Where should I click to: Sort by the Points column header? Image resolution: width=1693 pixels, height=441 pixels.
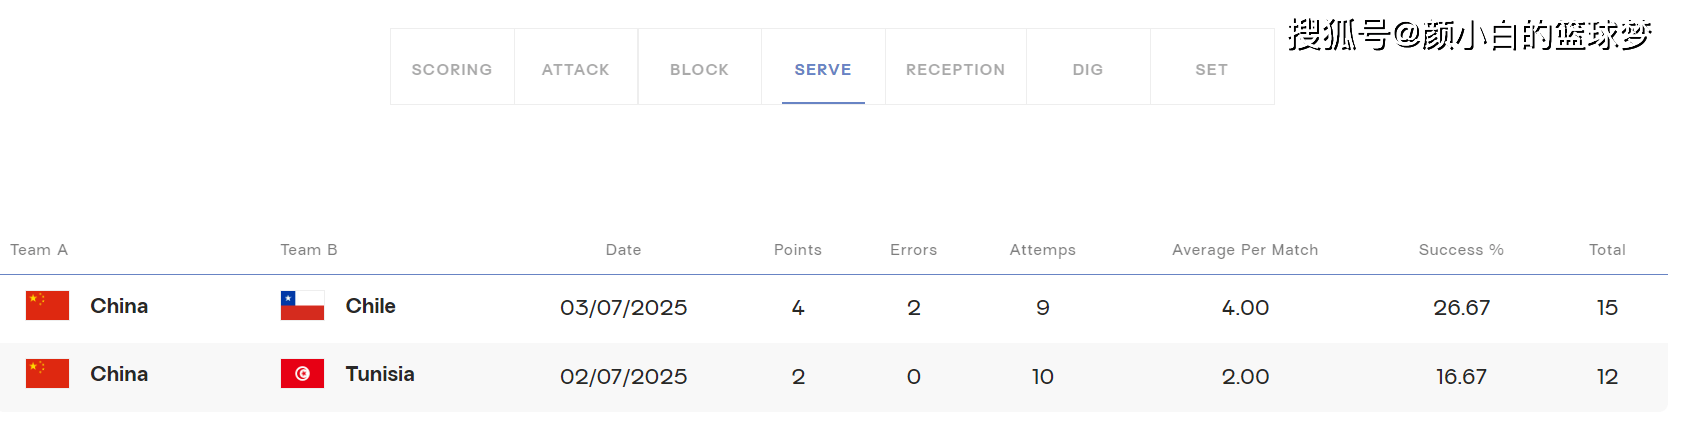pos(798,250)
